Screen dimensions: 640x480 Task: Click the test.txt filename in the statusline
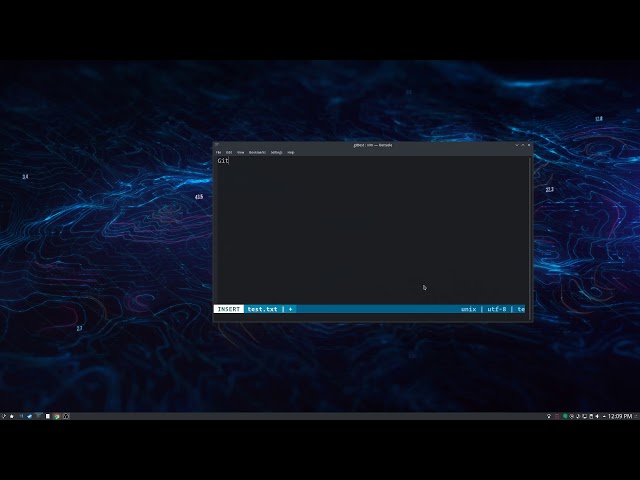(262, 309)
